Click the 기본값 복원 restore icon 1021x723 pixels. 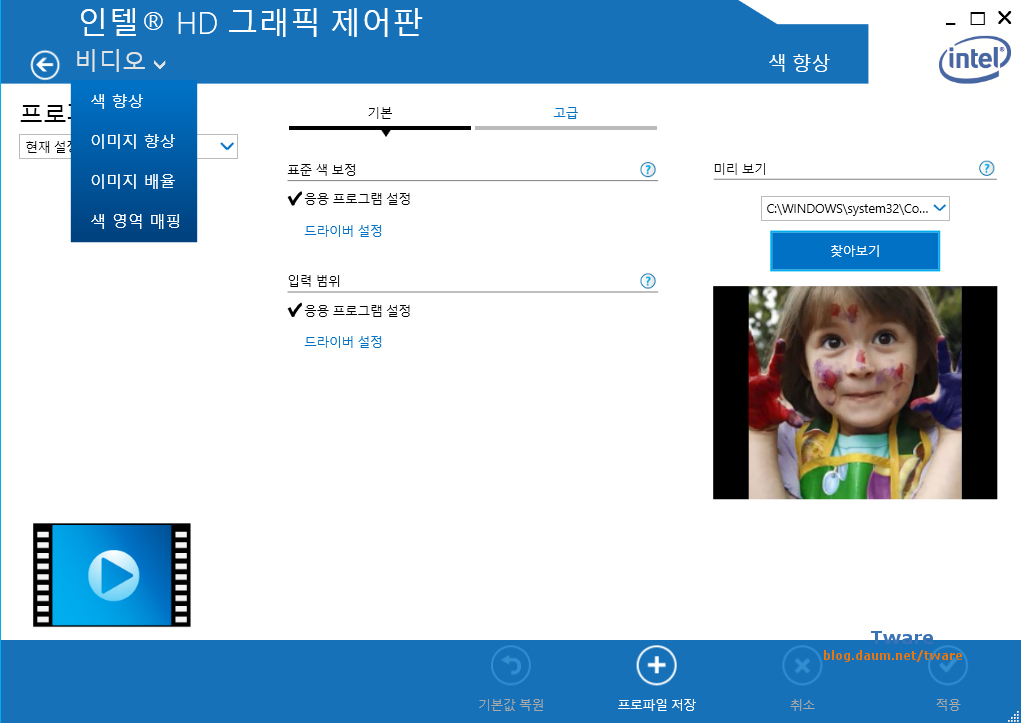510,666
